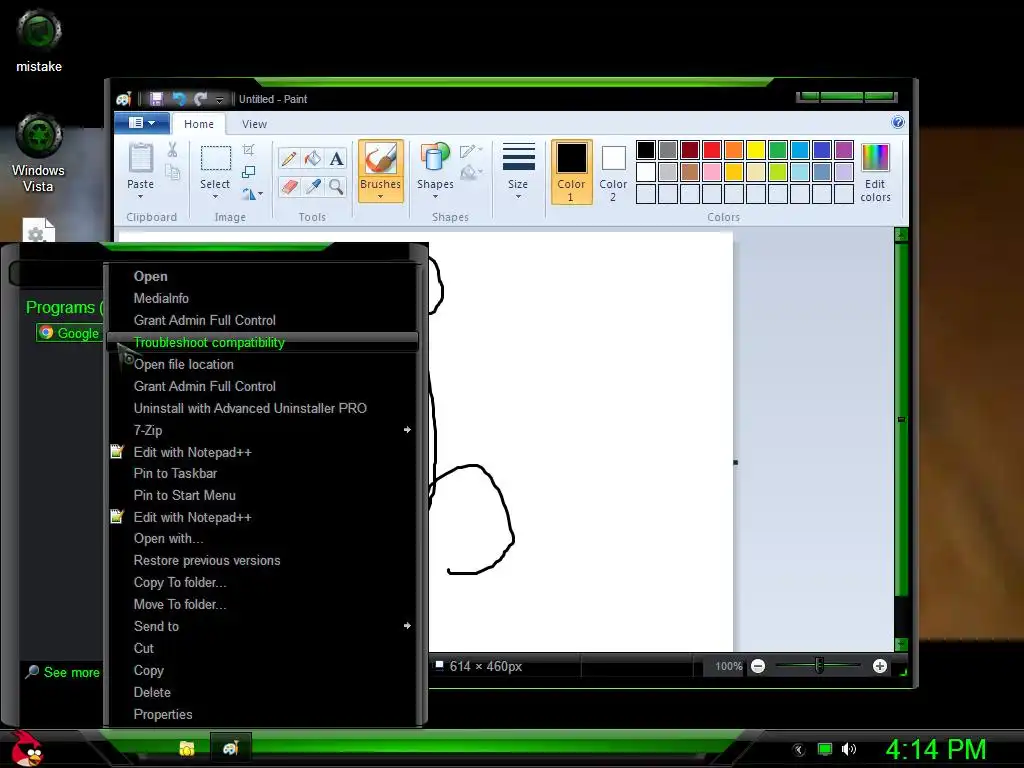Select the Color picker eyedropper tool
1024x768 pixels.
coord(313,187)
